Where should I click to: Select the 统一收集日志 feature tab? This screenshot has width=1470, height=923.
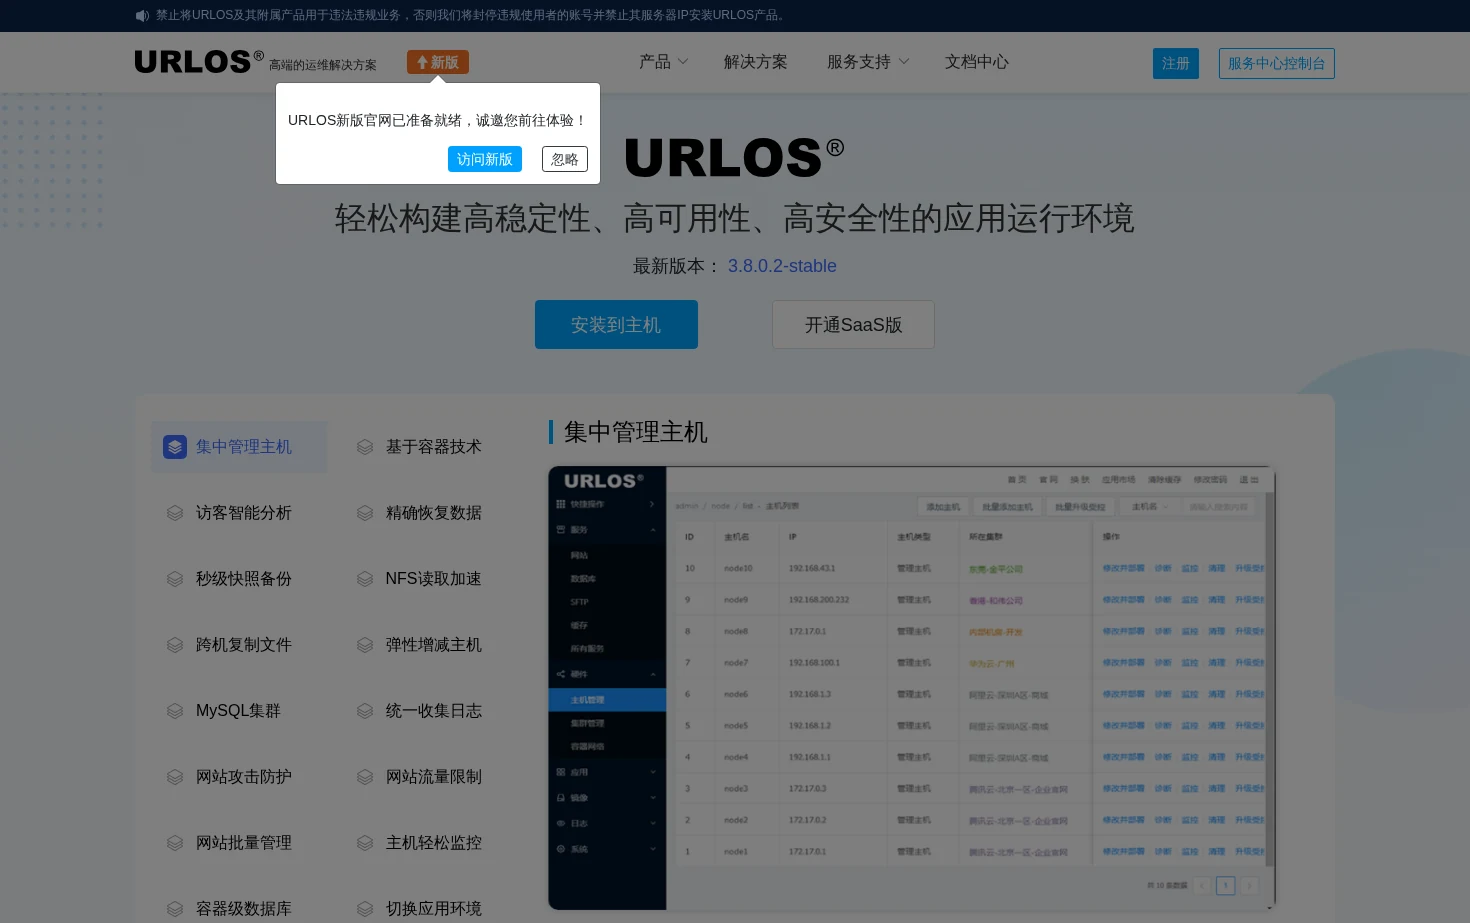click(x=429, y=711)
